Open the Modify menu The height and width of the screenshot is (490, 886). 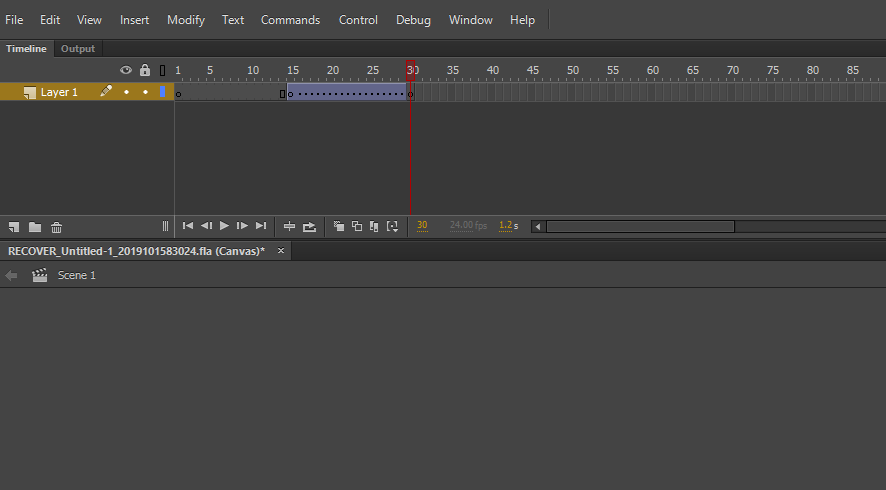point(186,20)
